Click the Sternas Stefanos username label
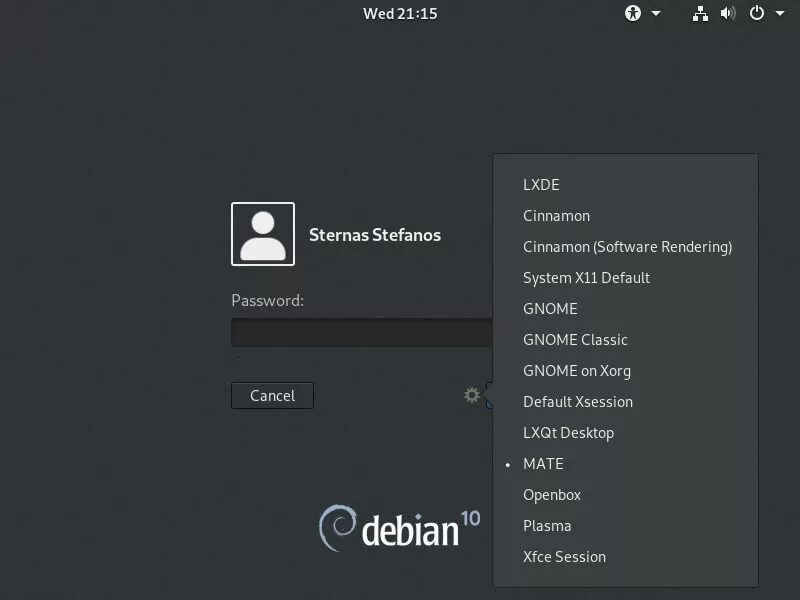The image size is (800, 600). pos(375,235)
